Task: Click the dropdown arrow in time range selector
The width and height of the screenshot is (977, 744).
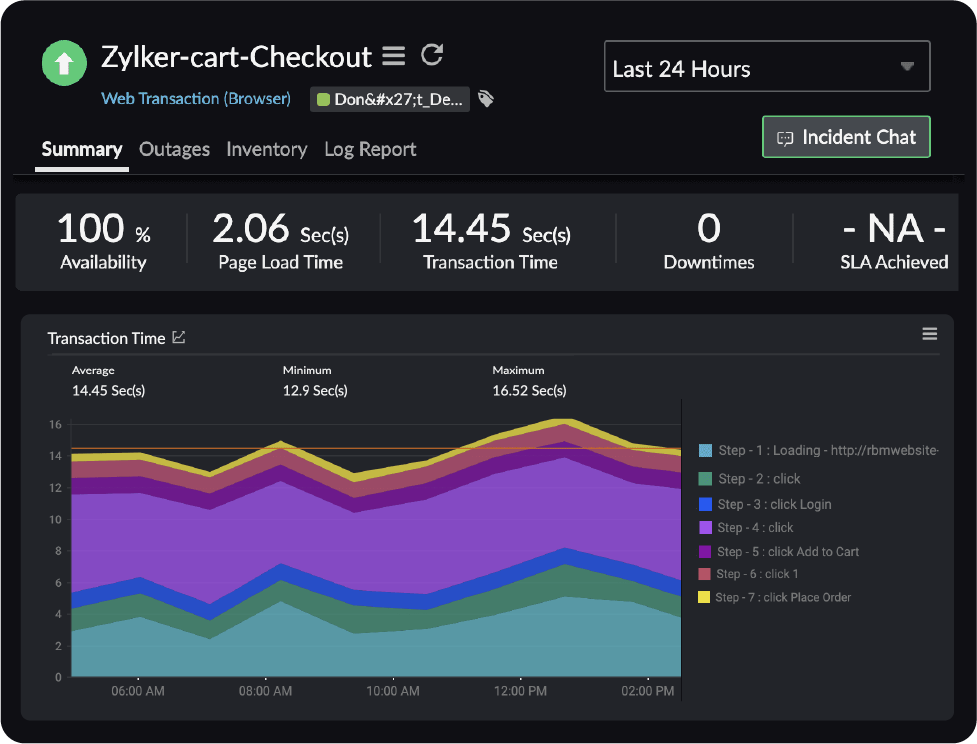Action: 907,66
